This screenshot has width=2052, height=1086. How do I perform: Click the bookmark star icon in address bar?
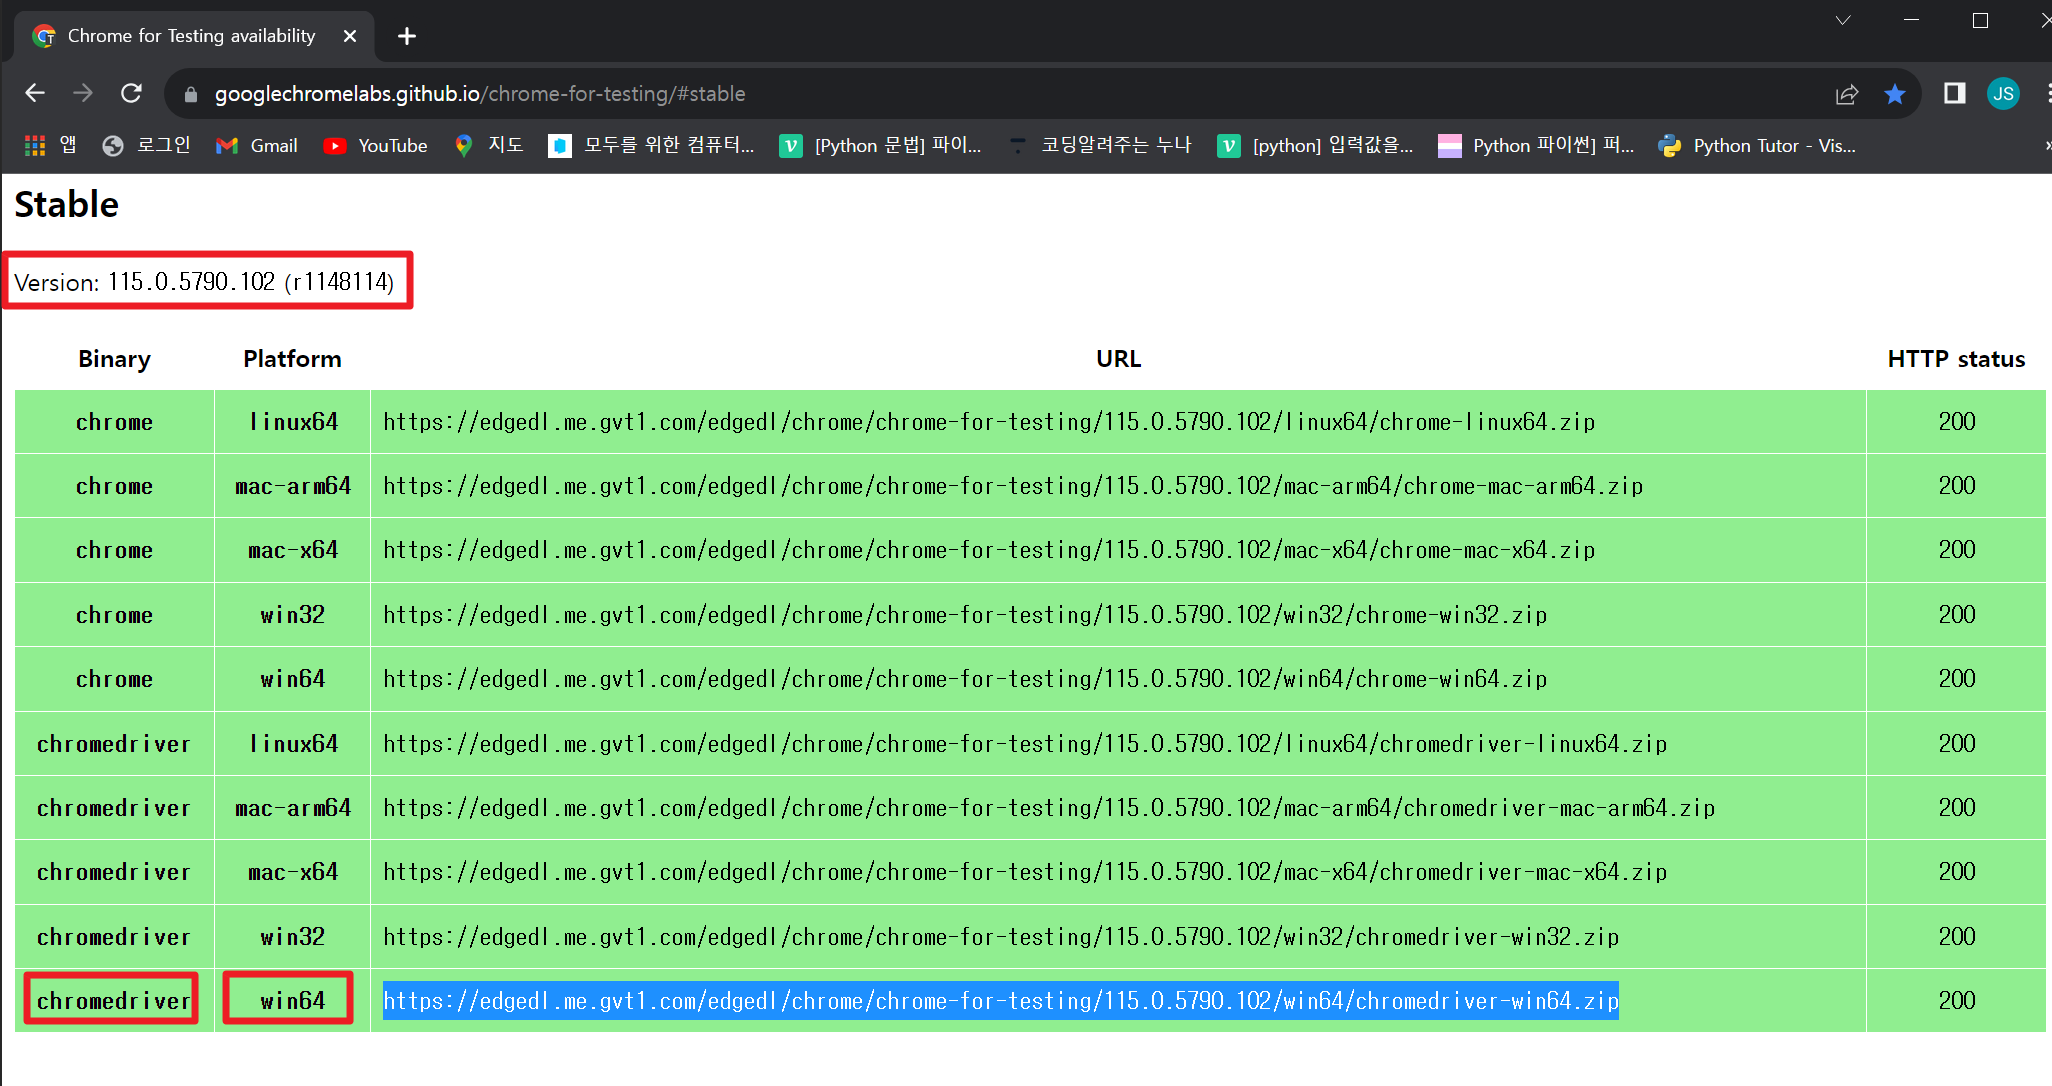[1895, 94]
